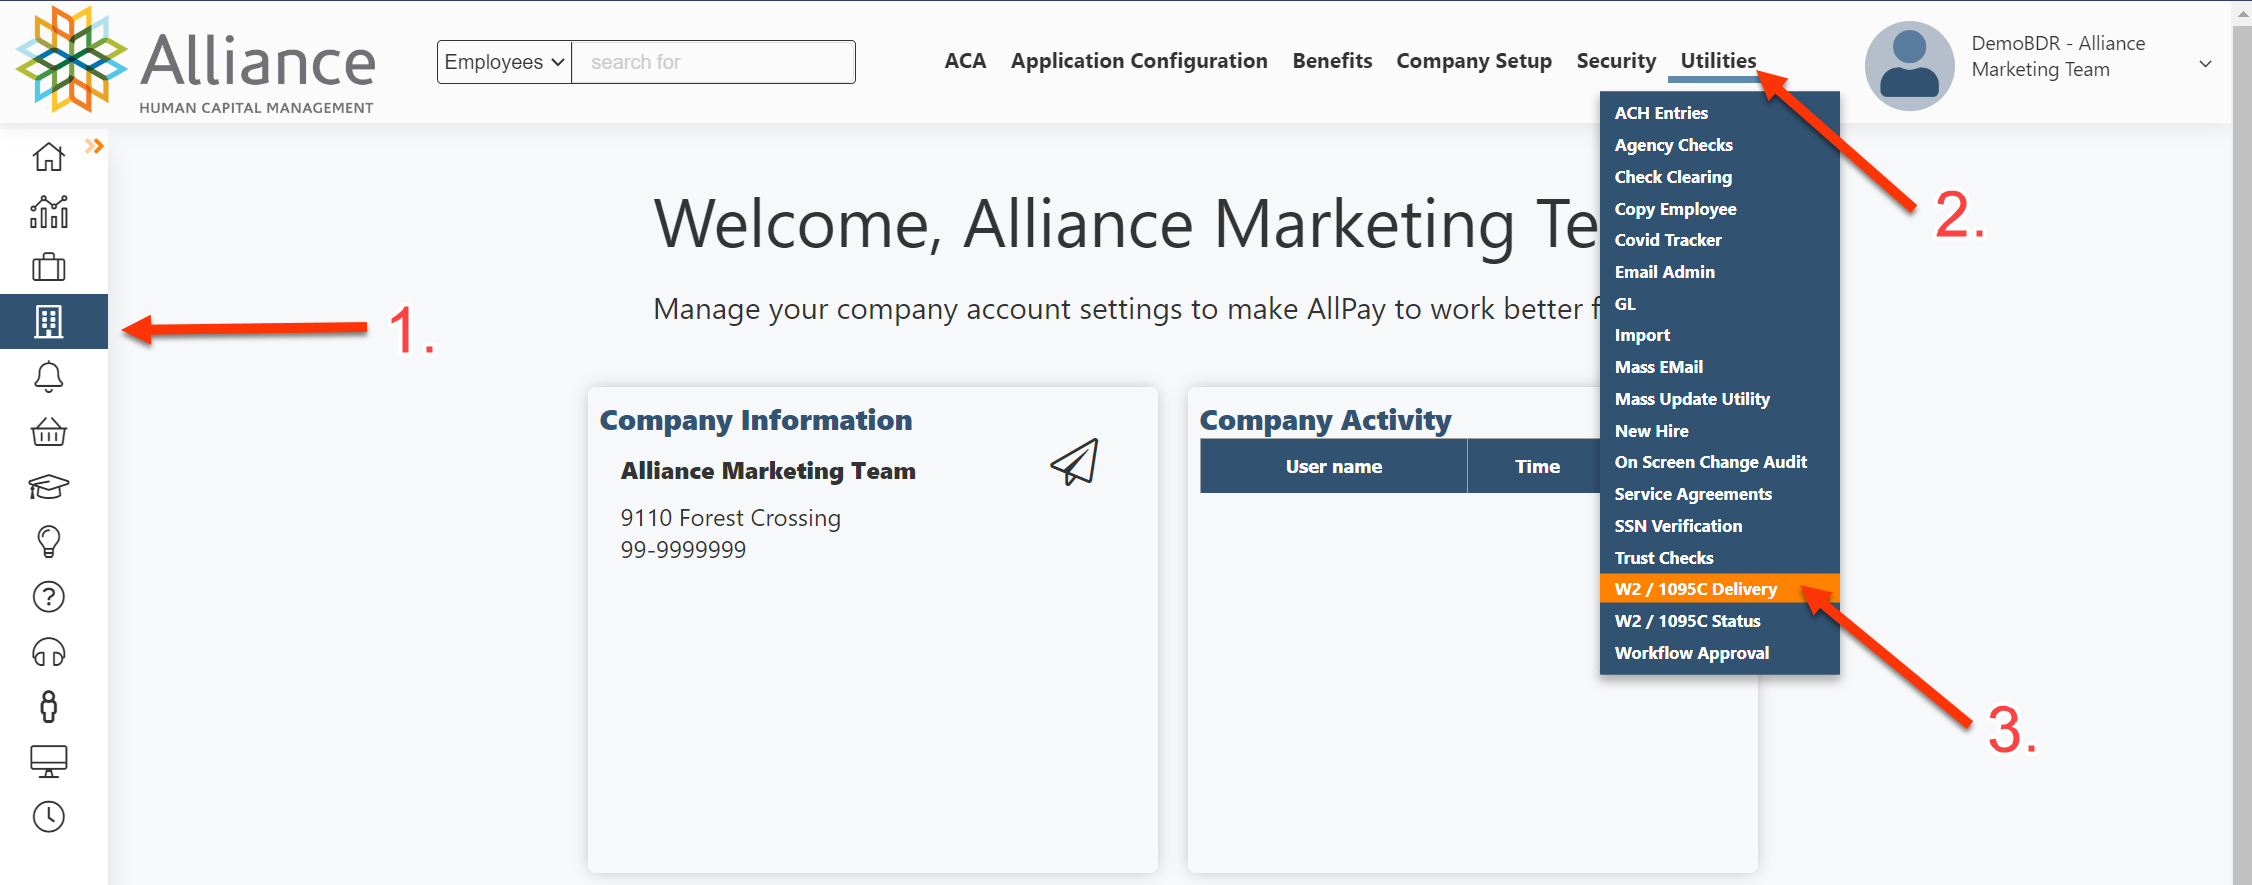The image size is (2252, 885).
Task: Open the headset support icon
Action: point(48,652)
